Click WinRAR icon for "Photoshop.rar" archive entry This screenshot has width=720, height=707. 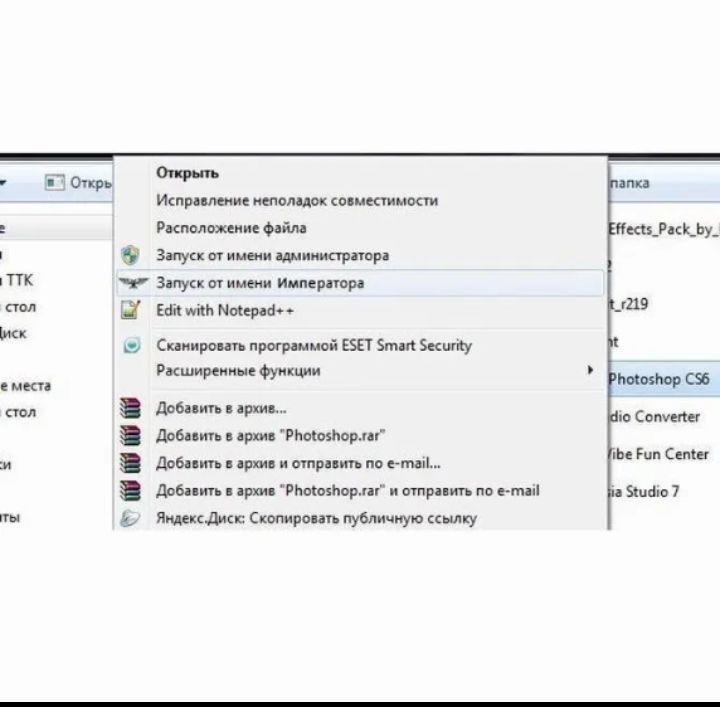pos(130,435)
